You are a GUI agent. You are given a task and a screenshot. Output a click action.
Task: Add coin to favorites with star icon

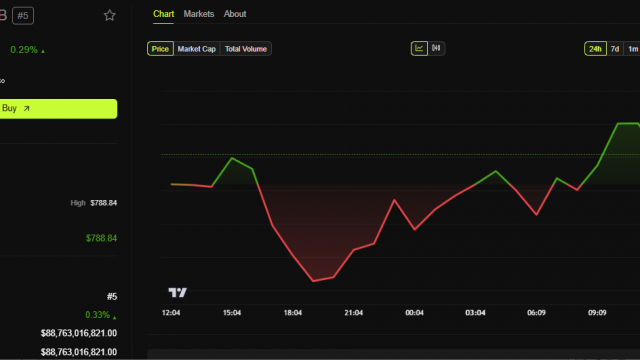coord(109,16)
